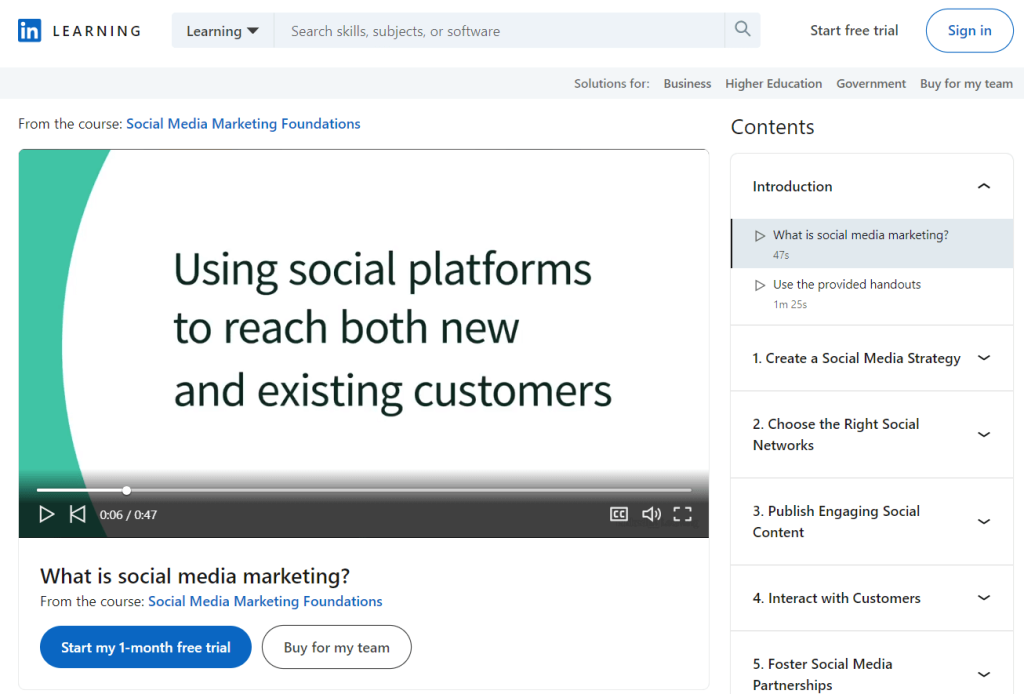Expand Interact with Customers section
The height and width of the screenshot is (694, 1024).
pyautogui.click(x=983, y=598)
